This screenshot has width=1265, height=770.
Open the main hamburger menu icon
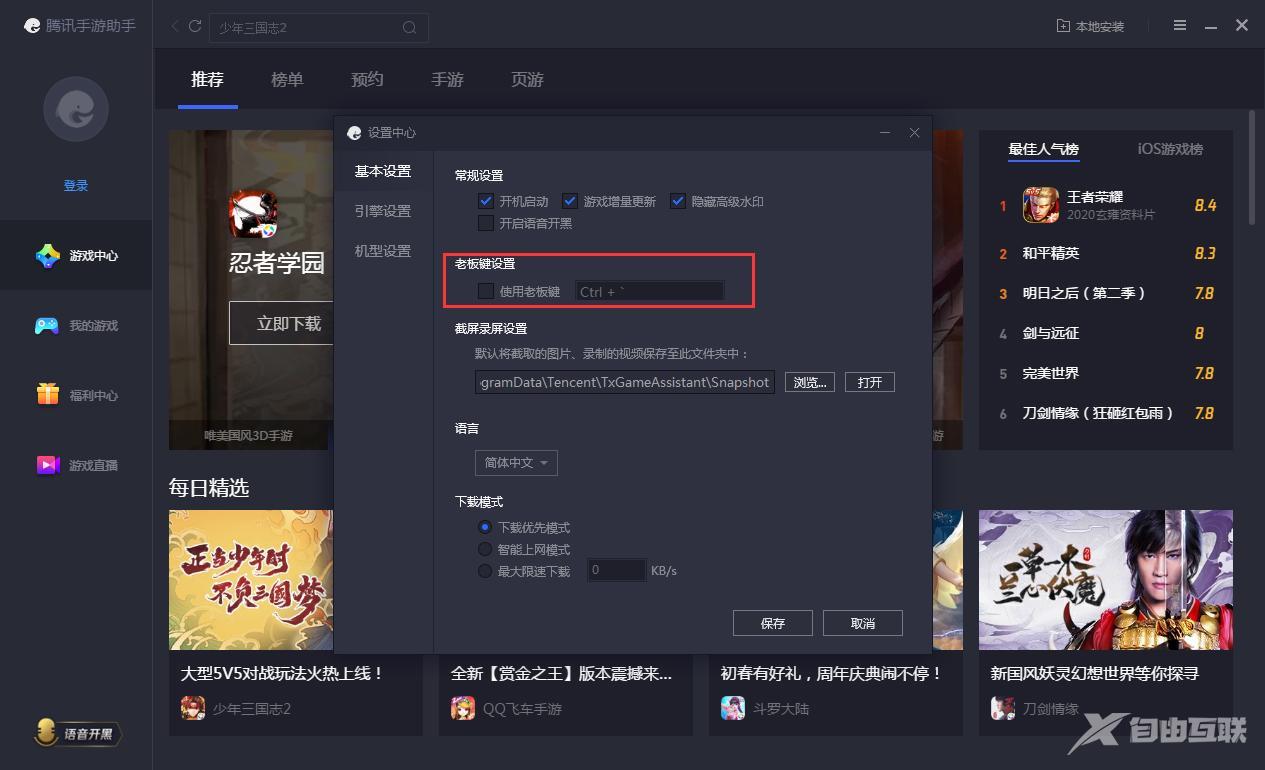[1180, 26]
